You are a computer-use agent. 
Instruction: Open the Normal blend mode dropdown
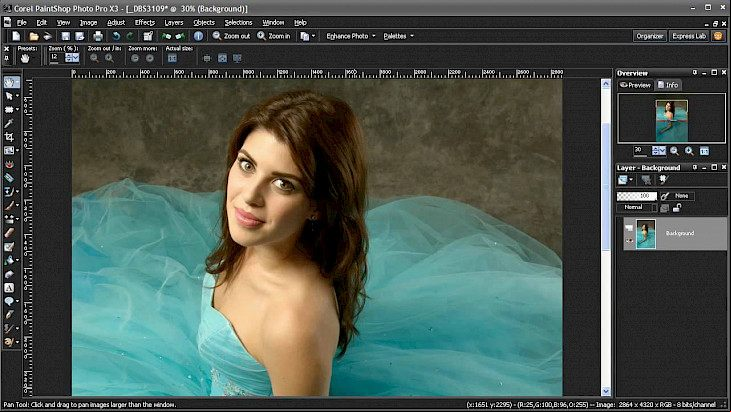point(636,207)
